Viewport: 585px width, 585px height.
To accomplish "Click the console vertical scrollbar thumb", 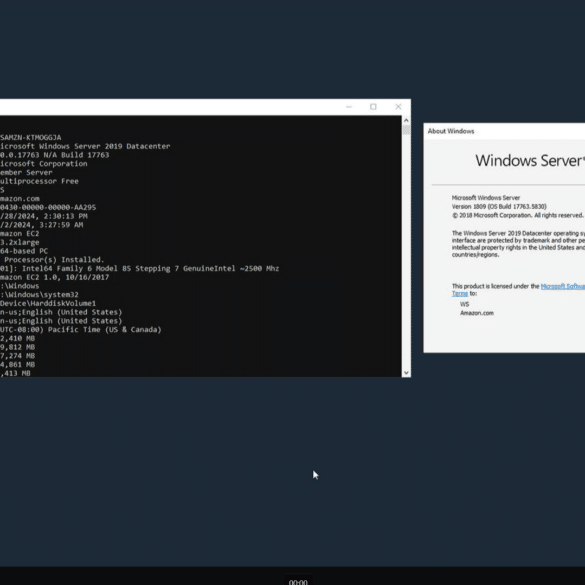I will (x=406, y=130).
